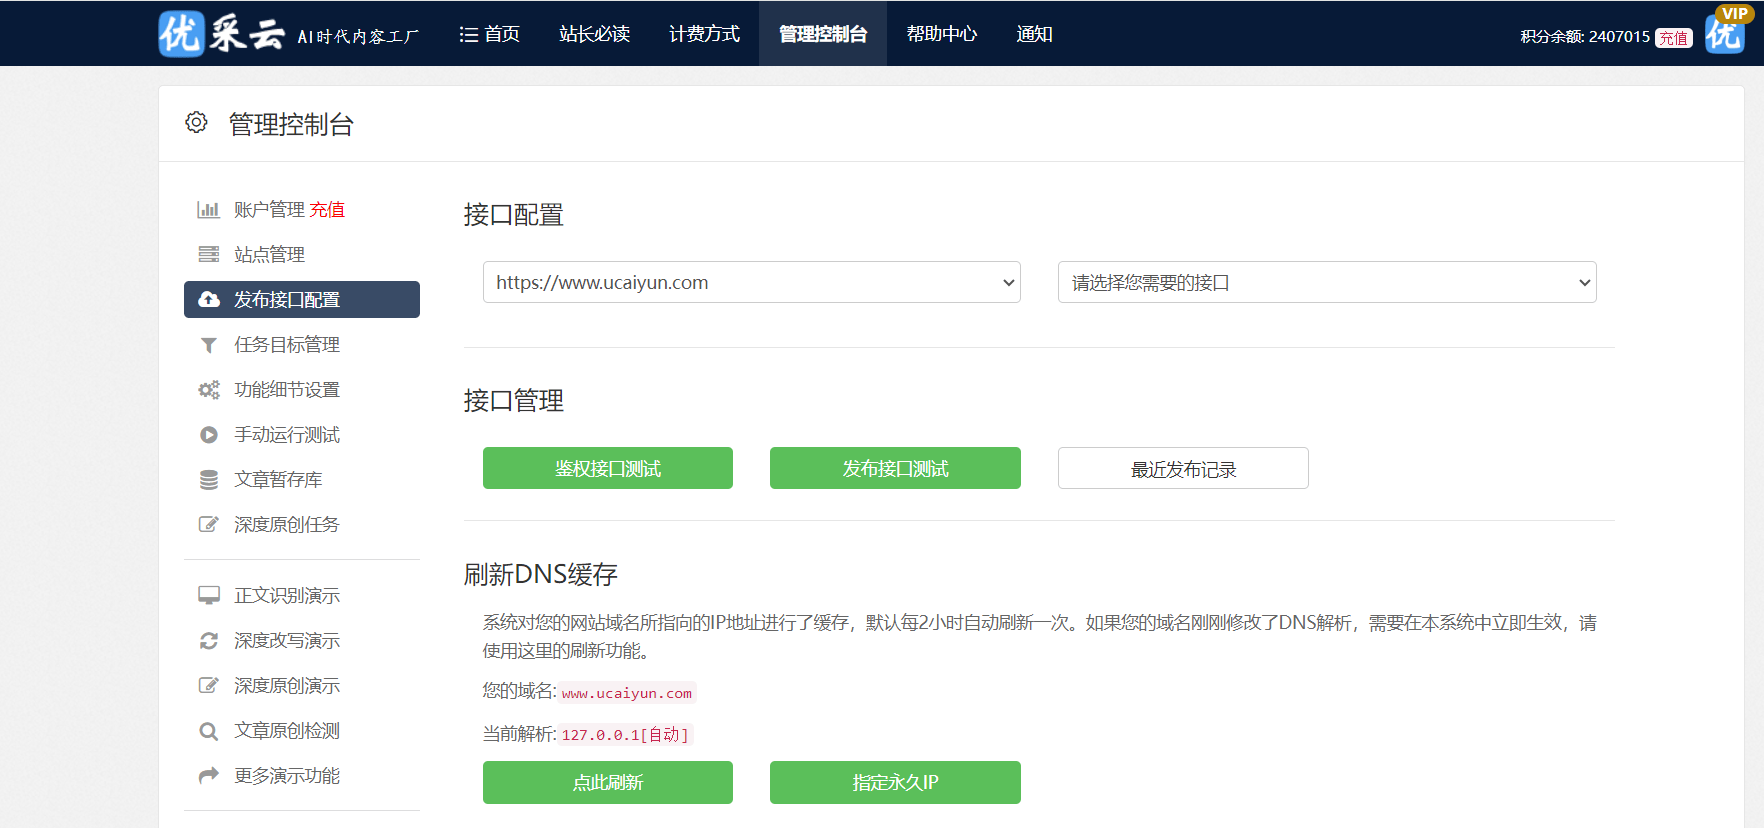Open the site URL dropdown showing ucaiyun.com

coord(751,283)
